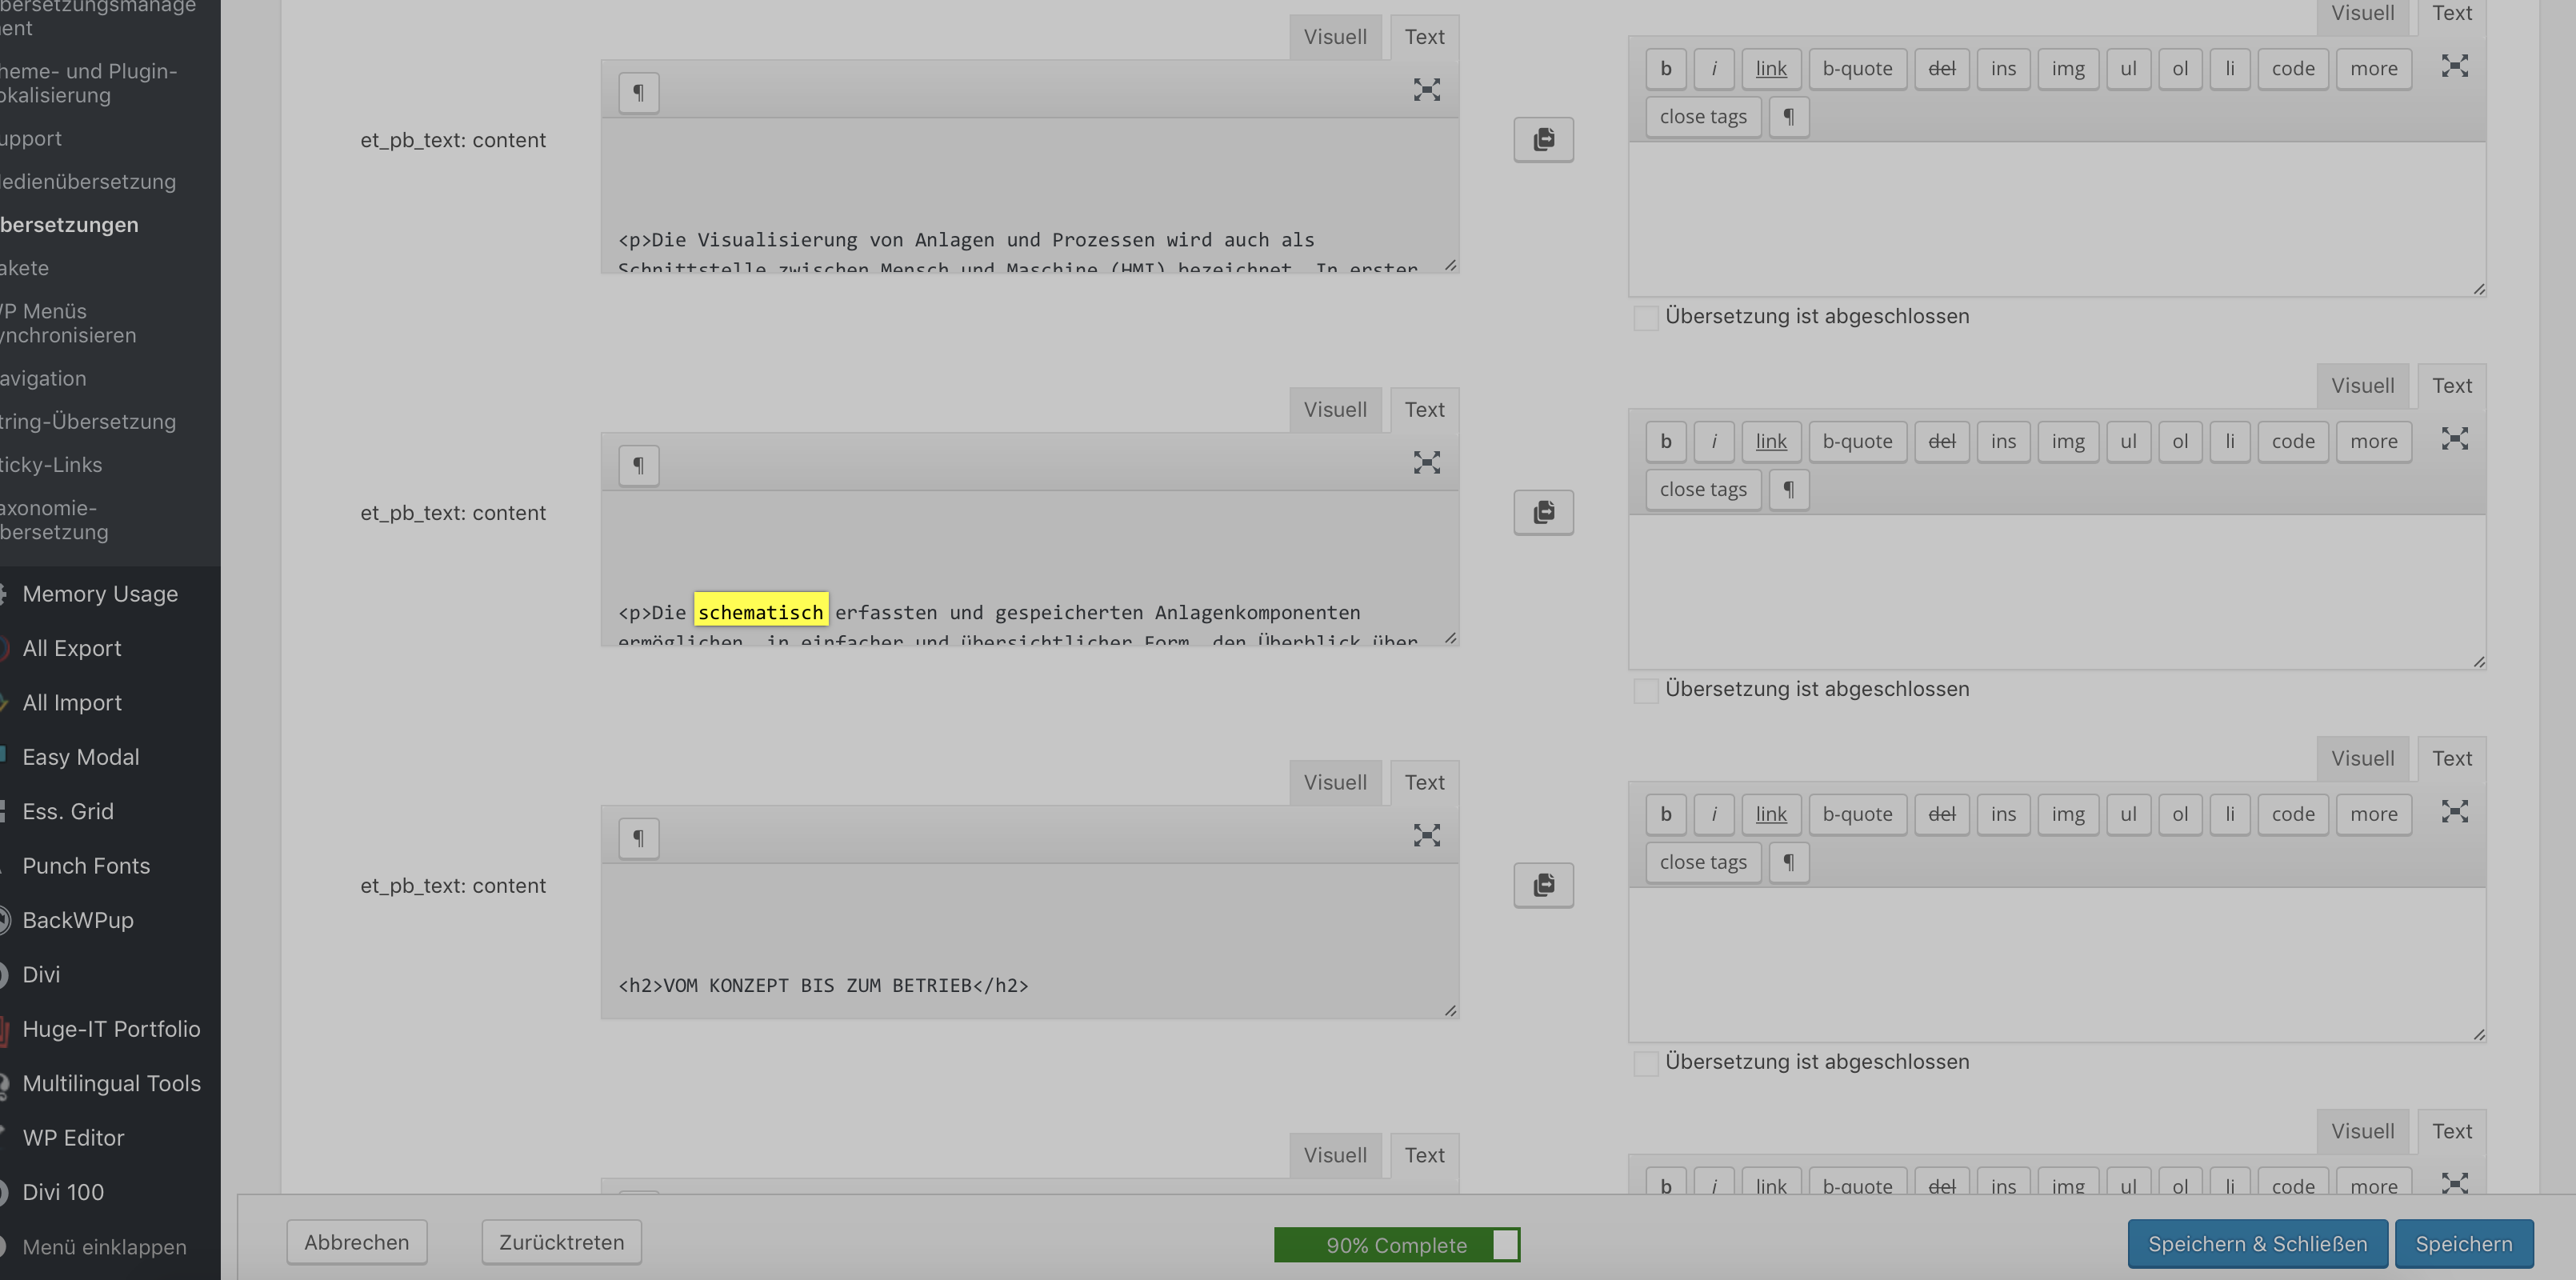Click 'close tags' in second translation editor
Viewport: 2576px width, 1280px height.
[1703, 490]
